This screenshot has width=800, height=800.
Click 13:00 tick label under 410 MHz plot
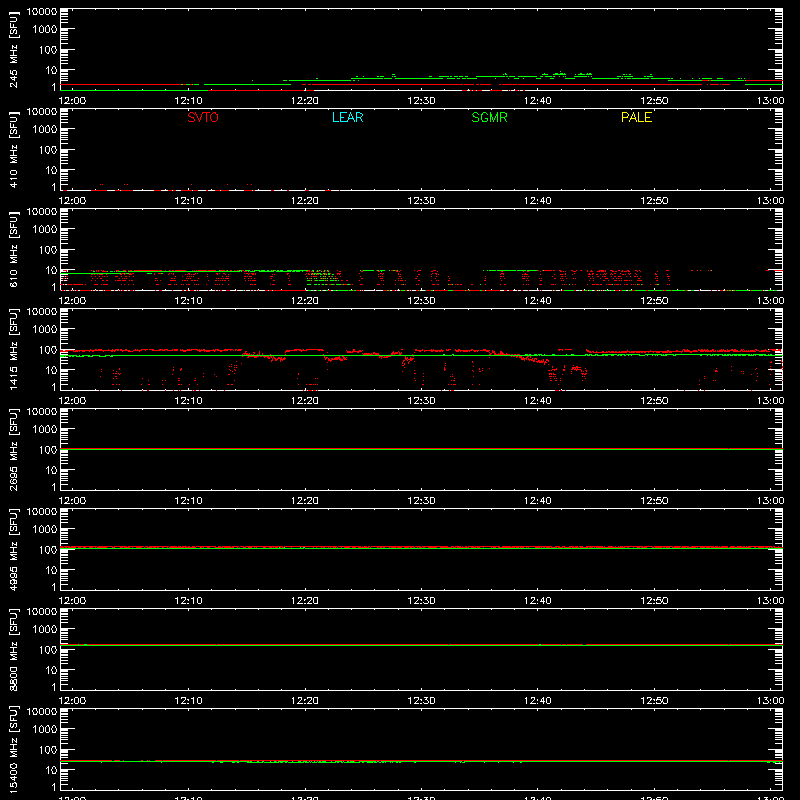coord(770,201)
